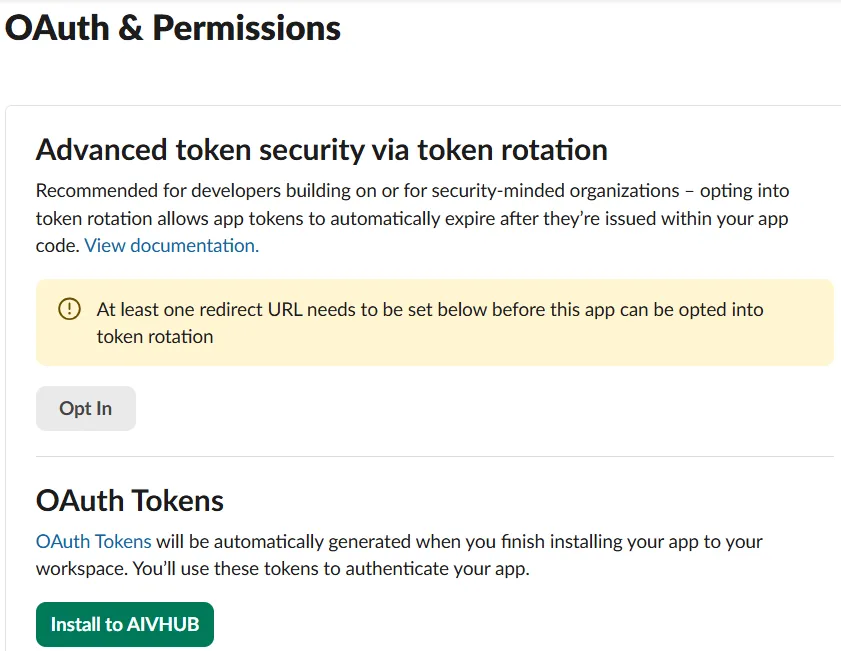Click the Install to AIVHUB button
Image resolution: width=841 pixels, height=651 pixels.
click(125, 624)
